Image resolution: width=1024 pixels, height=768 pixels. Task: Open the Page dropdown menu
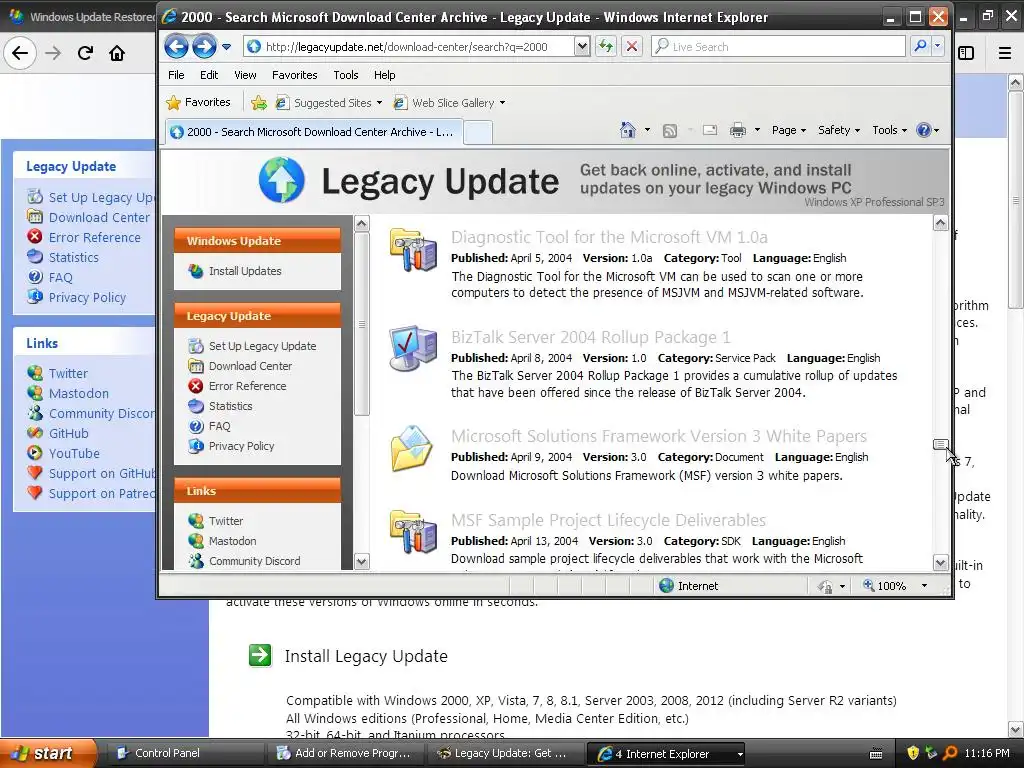click(788, 130)
